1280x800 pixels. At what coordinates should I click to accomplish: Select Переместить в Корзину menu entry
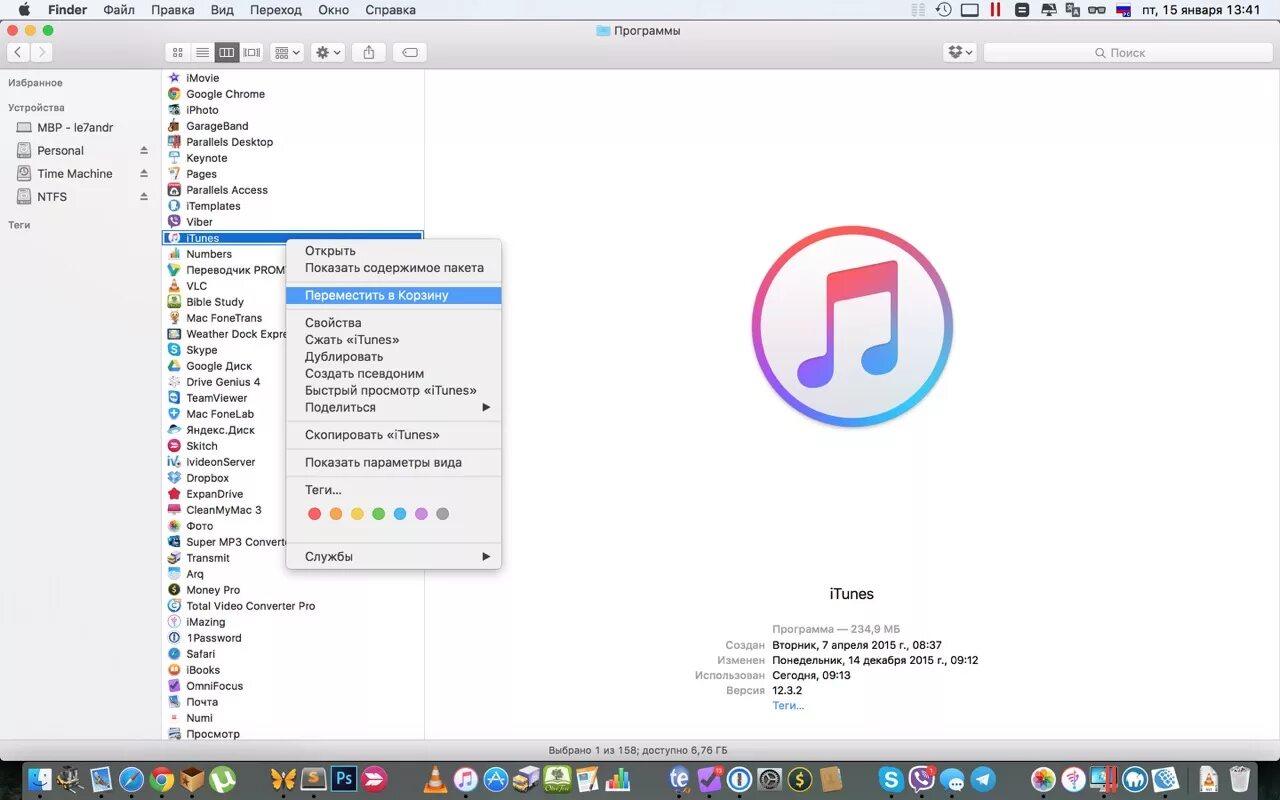(394, 295)
